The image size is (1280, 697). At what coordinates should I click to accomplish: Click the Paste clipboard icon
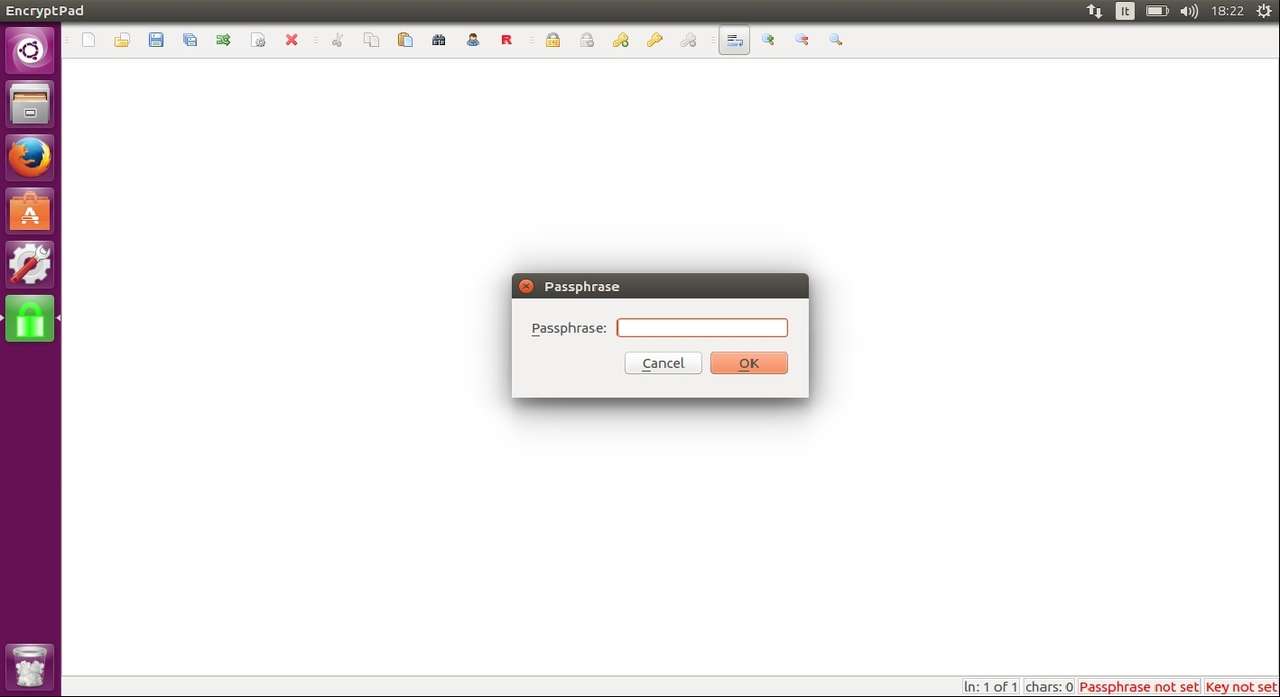(x=405, y=40)
